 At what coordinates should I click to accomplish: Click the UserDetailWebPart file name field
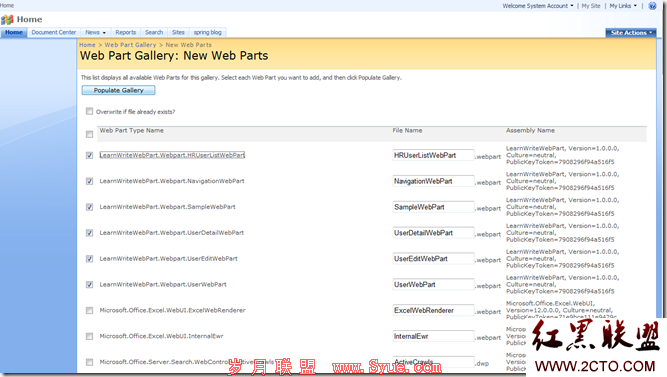(x=433, y=233)
